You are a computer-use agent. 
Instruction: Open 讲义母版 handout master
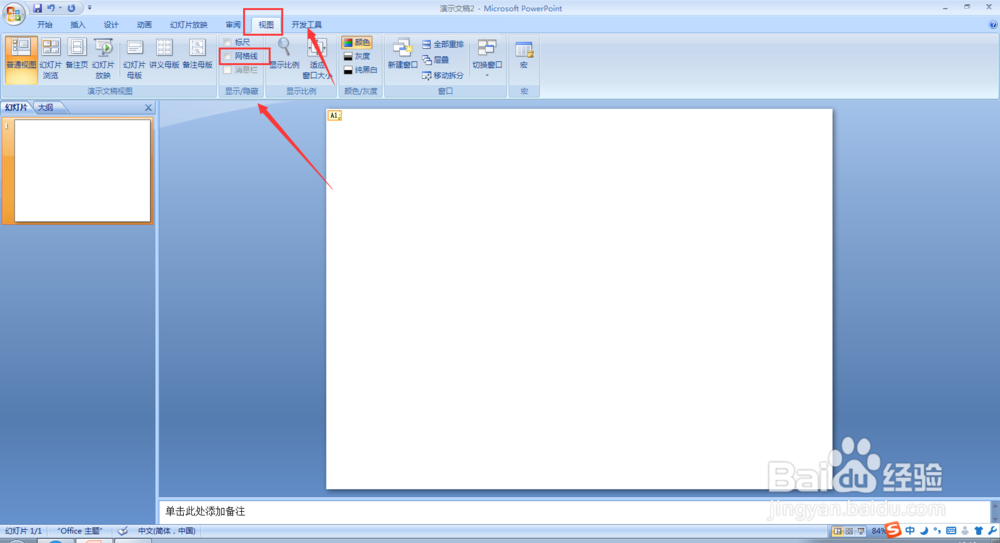coord(165,54)
